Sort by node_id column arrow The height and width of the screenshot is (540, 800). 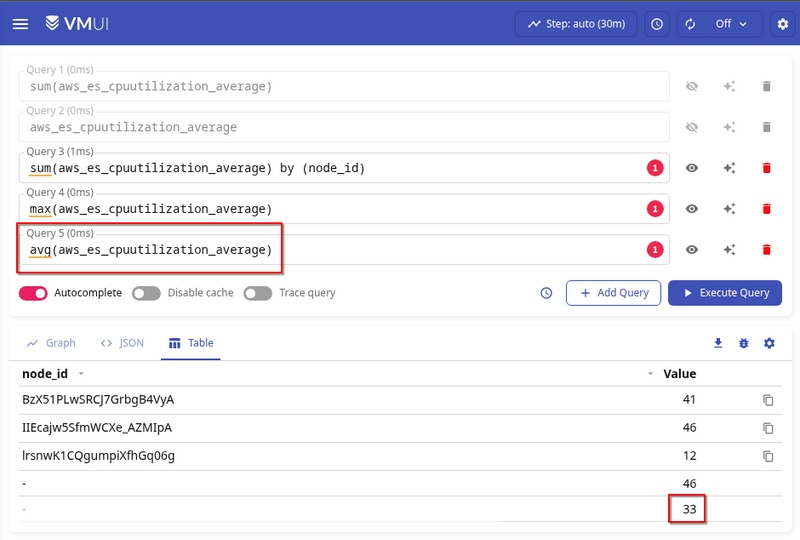(x=81, y=374)
